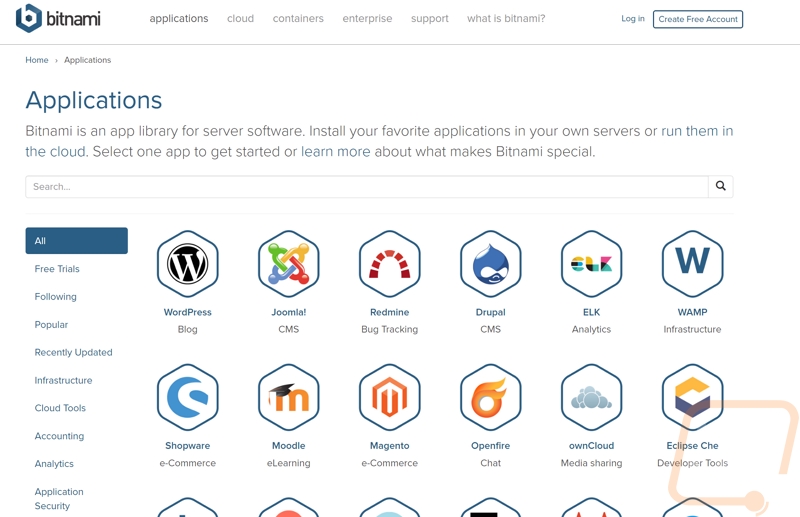Filter by Analytics category in sidebar
The height and width of the screenshot is (517, 800).
pos(54,463)
